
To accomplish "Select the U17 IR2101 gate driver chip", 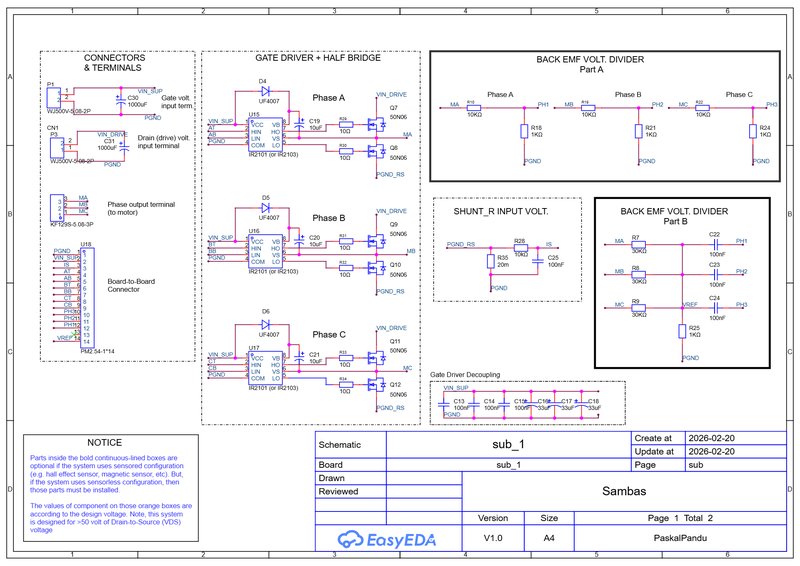I will [x=265, y=368].
